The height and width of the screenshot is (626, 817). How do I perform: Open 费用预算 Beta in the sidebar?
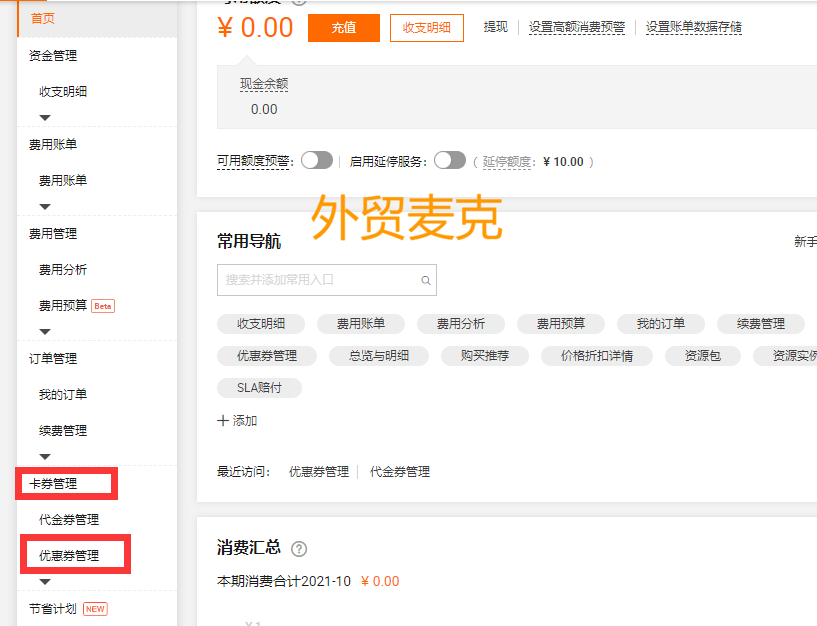pyautogui.click(x=63, y=306)
